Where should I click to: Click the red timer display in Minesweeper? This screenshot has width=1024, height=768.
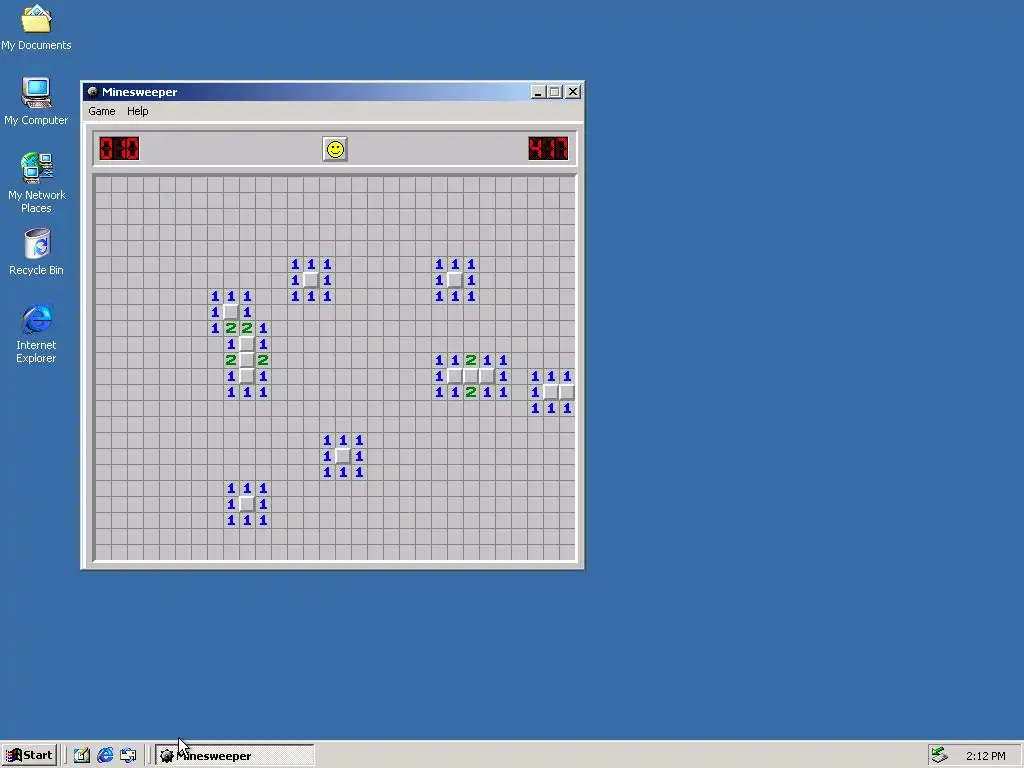tap(548, 148)
